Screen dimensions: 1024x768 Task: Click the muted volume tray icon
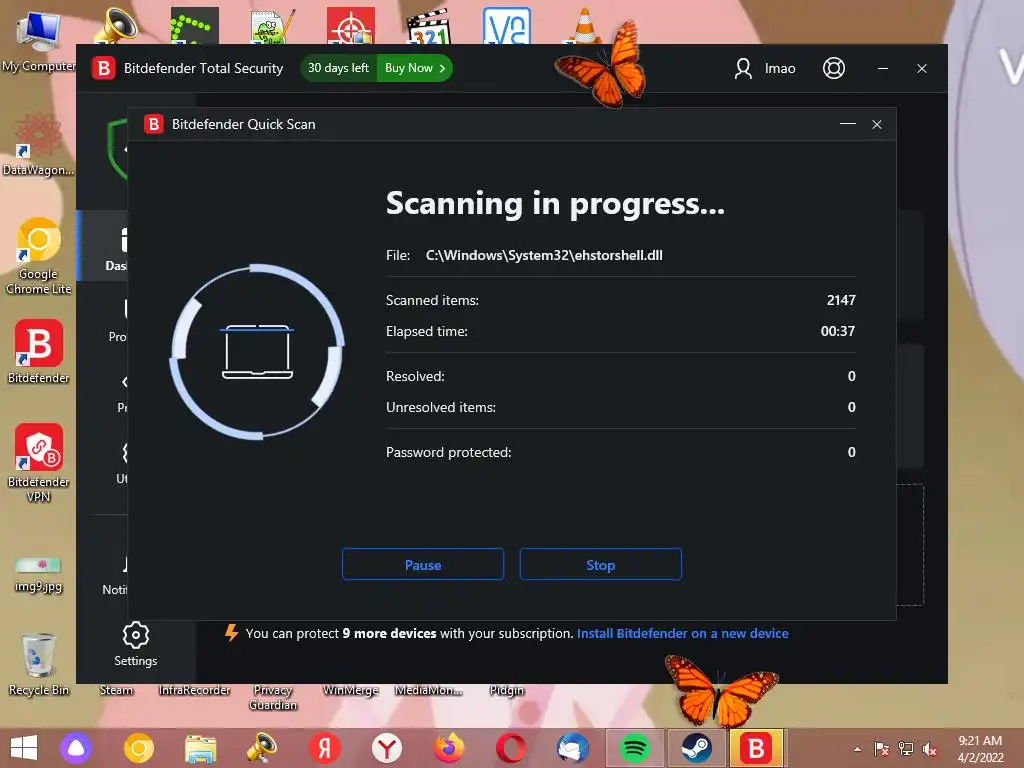point(930,749)
